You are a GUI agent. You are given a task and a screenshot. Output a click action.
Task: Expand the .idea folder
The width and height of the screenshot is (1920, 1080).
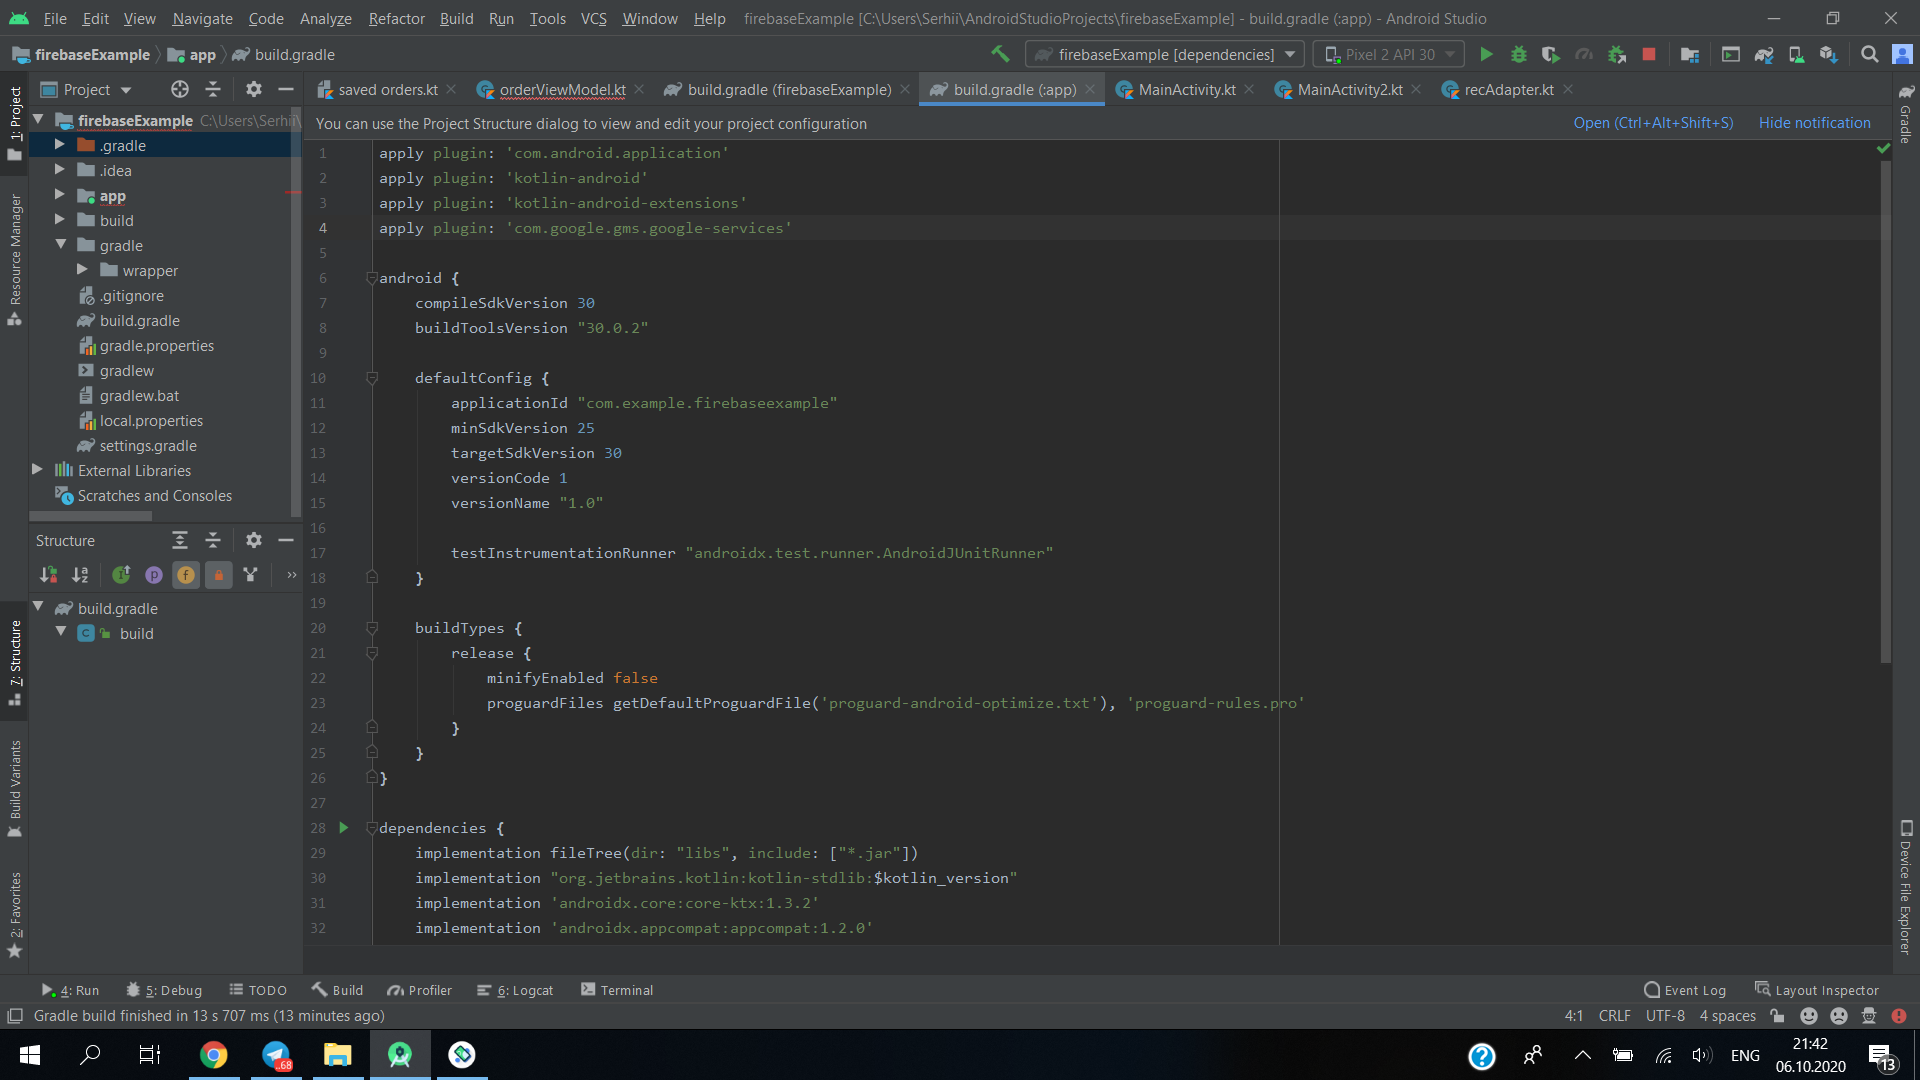point(59,170)
